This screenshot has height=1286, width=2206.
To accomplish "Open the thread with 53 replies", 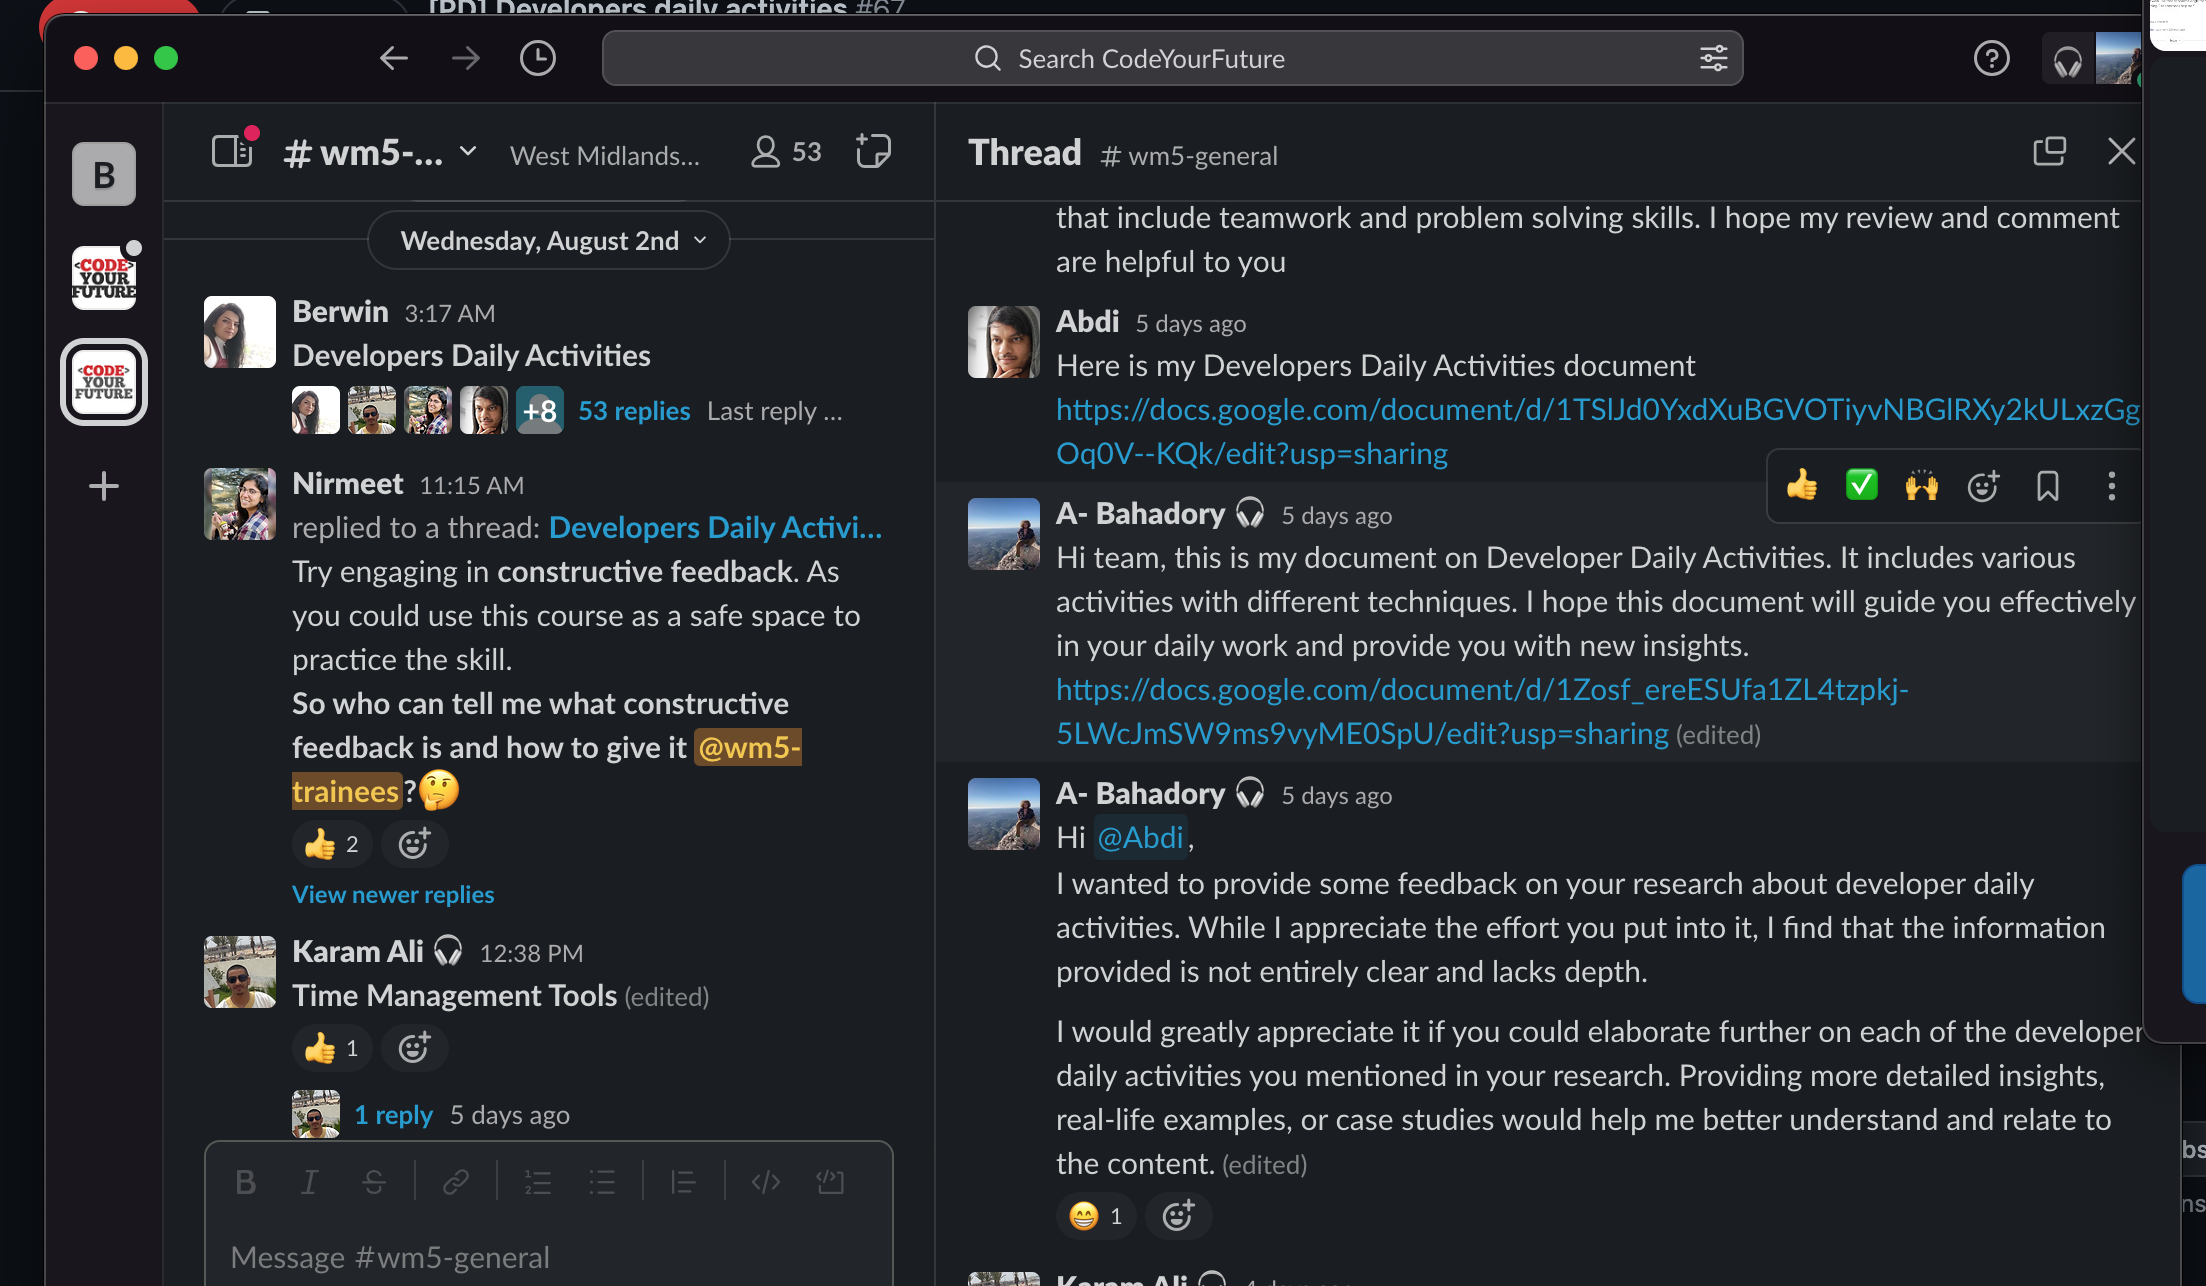I will [x=633, y=410].
